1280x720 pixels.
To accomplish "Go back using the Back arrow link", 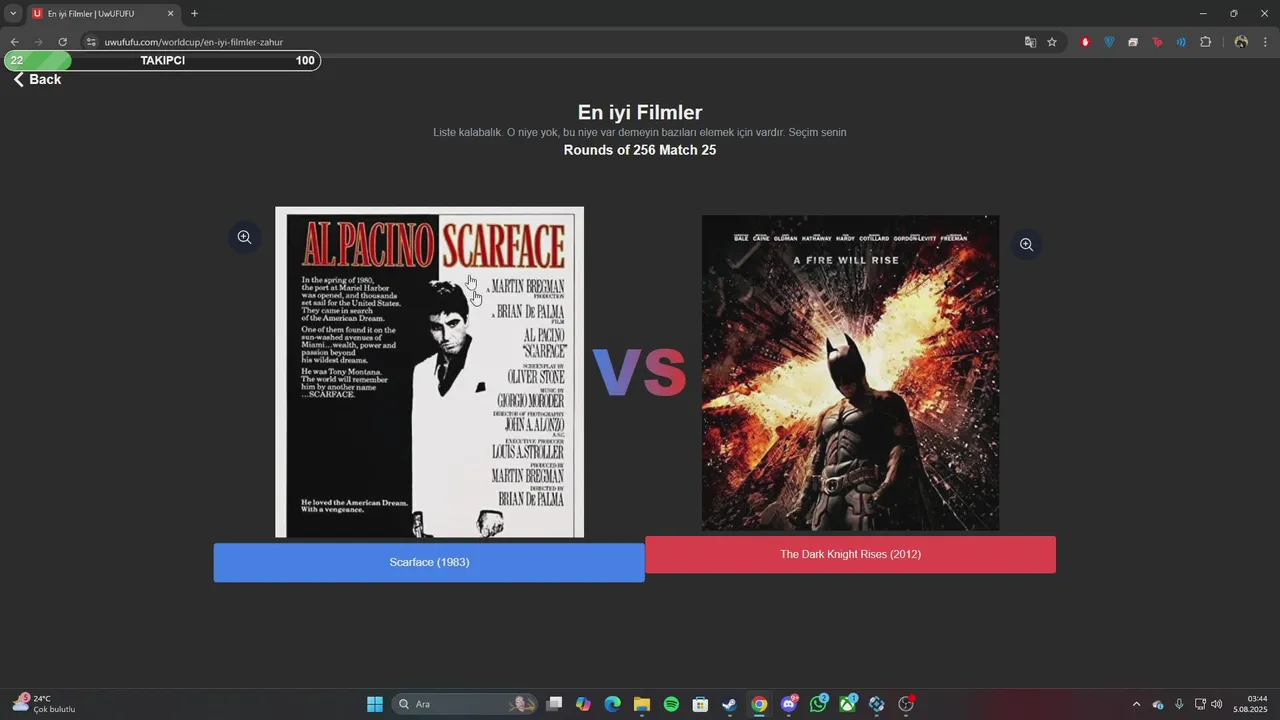I will point(37,80).
